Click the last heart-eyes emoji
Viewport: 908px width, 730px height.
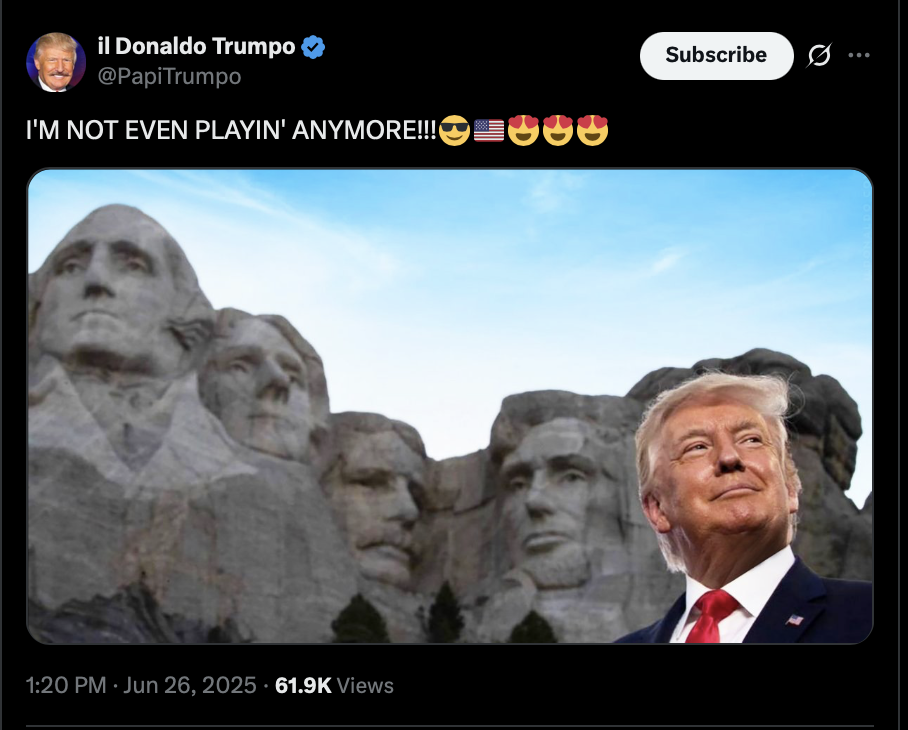click(593, 130)
